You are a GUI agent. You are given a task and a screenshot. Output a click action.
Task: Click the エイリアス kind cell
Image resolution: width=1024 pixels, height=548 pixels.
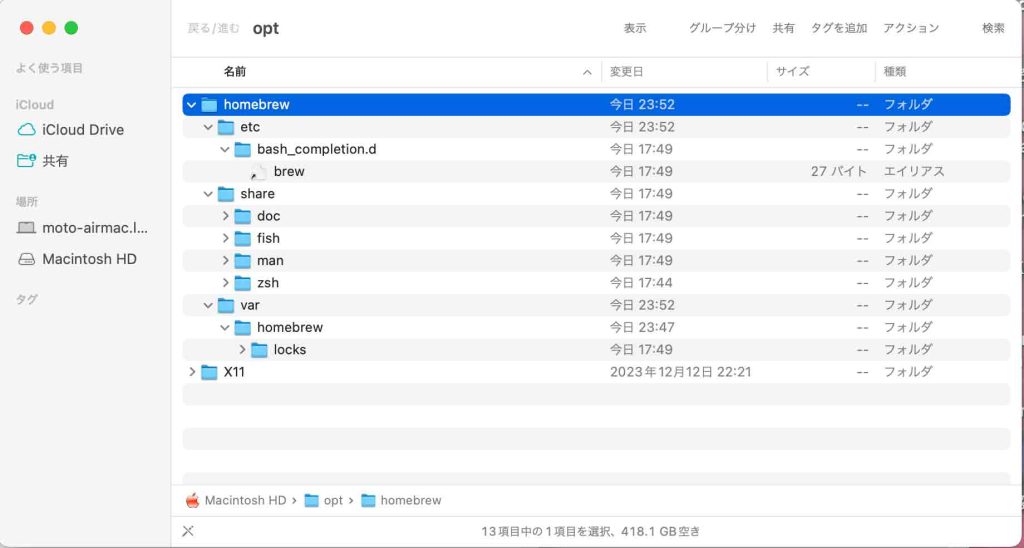(x=914, y=172)
